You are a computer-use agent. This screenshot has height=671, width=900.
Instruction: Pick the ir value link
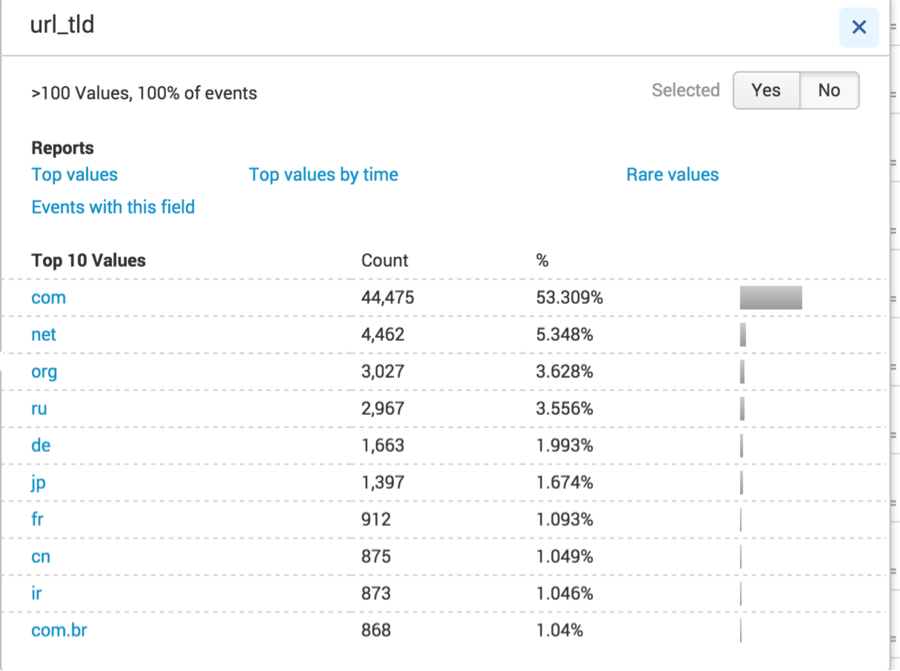coord(36,593)
